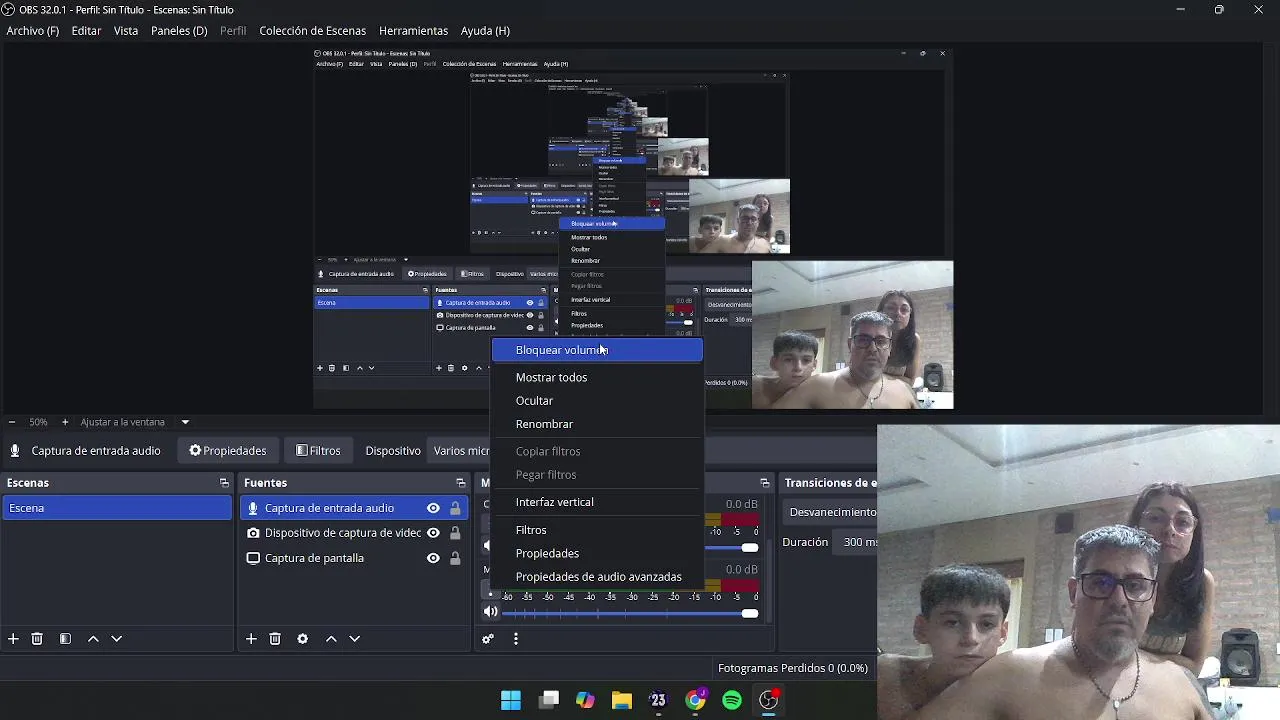The image size is (1280, 720).
Task: Open the audio mixer three-dot menu
Action: [516, 639]
